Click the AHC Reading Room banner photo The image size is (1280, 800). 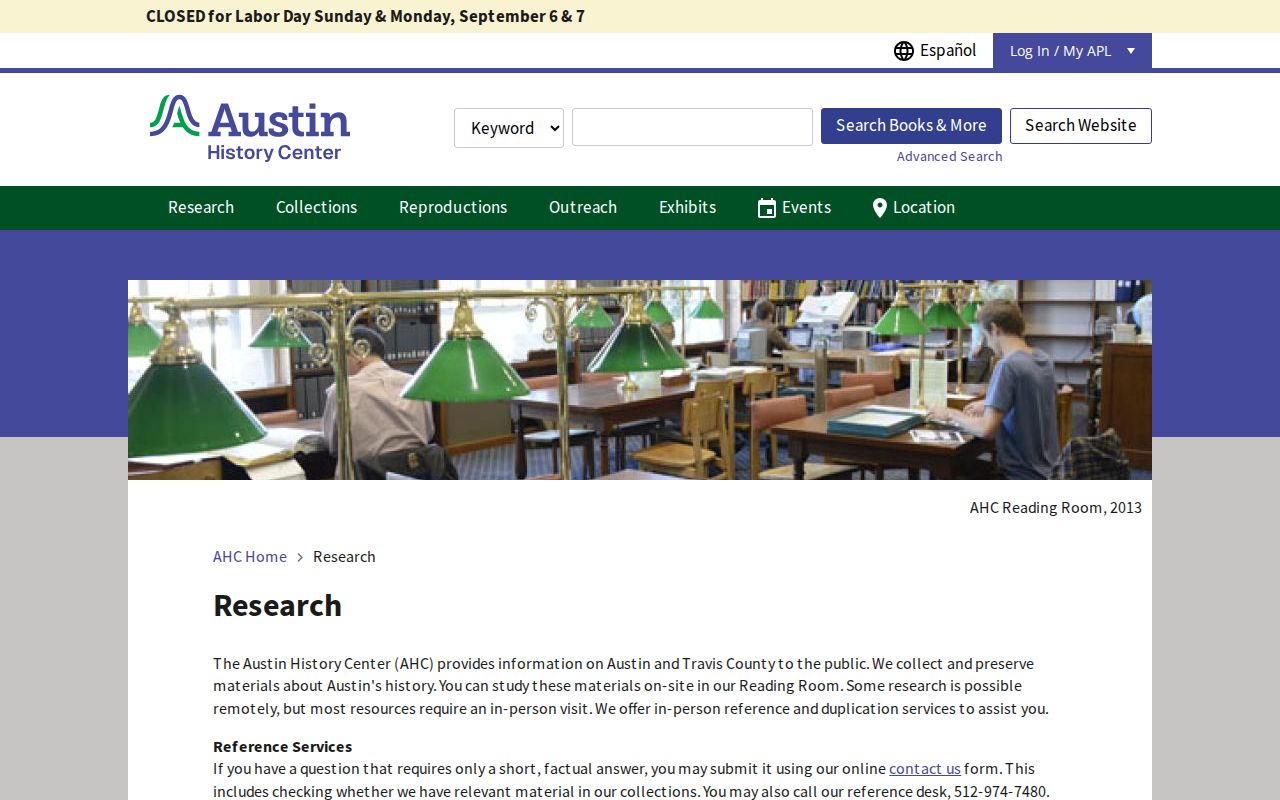click(640, 380)
